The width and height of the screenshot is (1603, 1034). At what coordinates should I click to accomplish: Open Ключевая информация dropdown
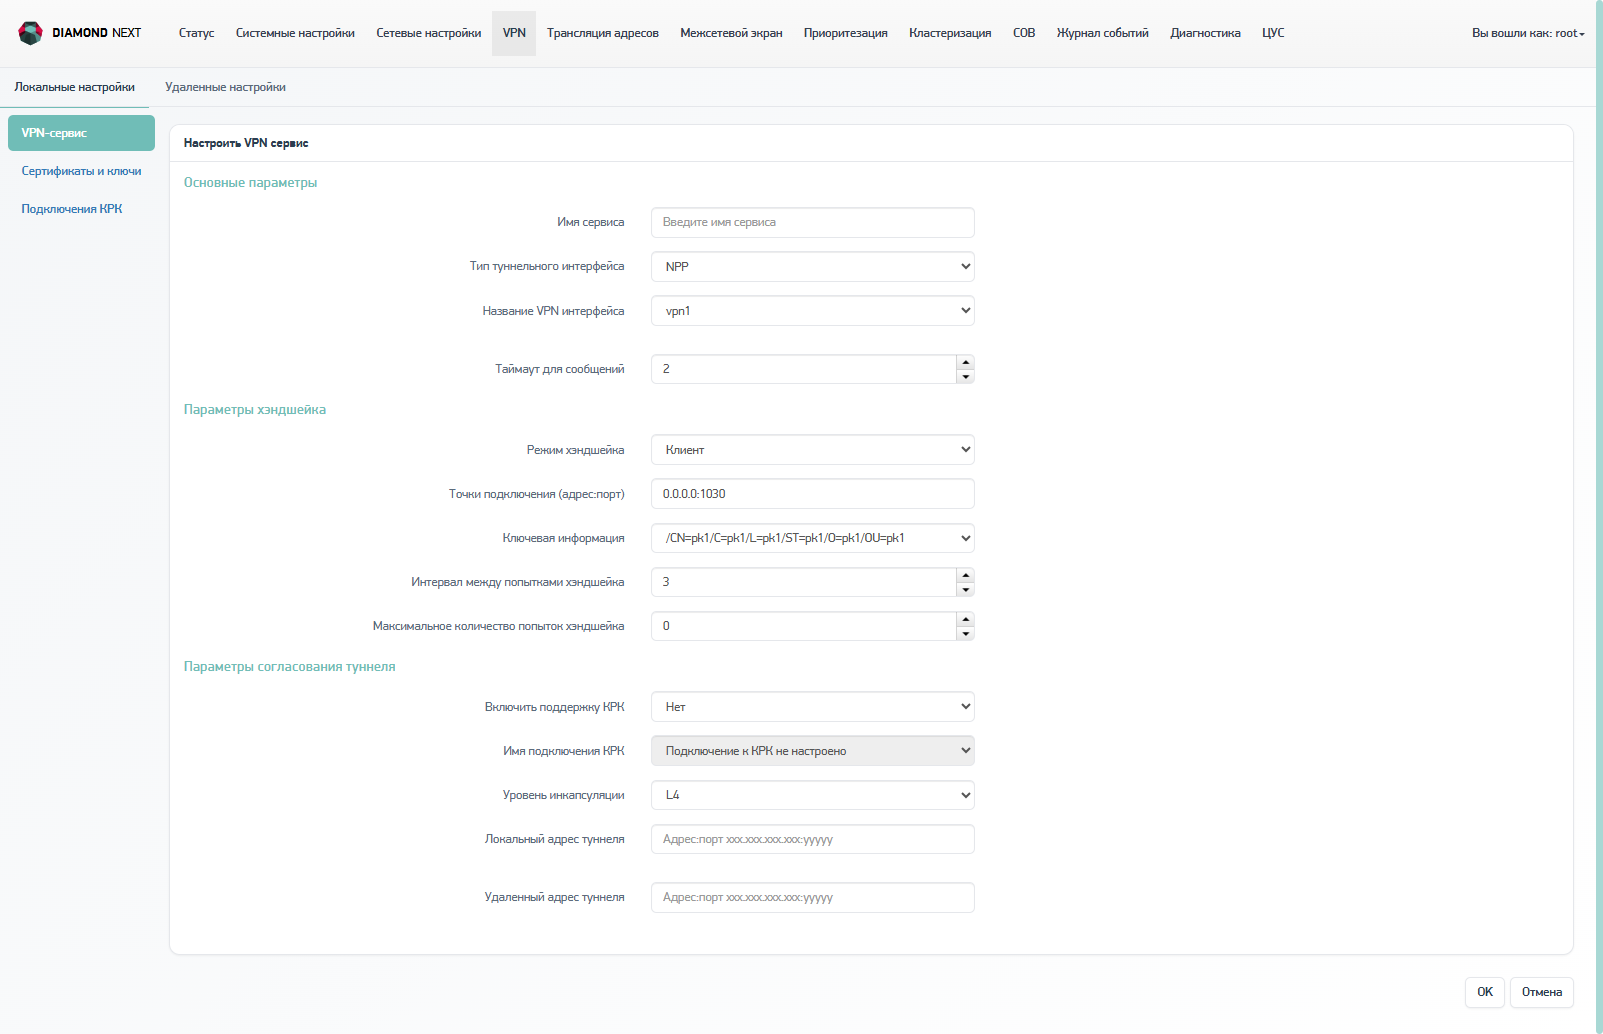812,538
